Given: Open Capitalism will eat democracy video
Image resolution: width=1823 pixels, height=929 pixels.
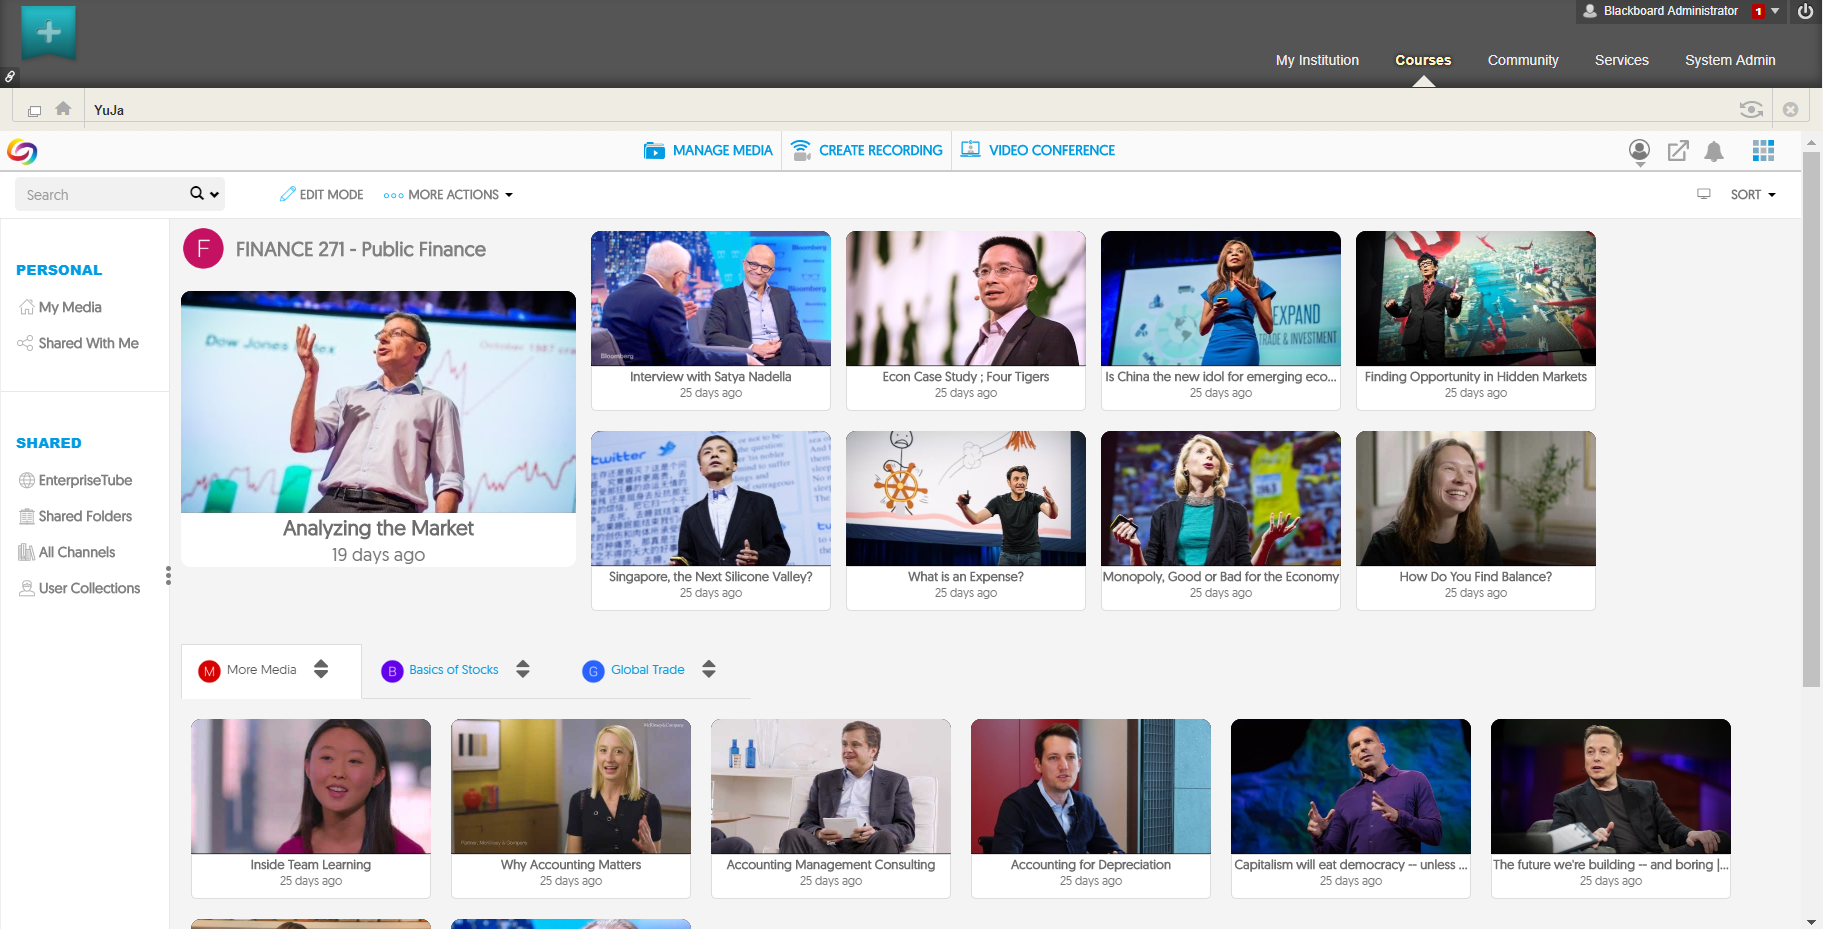Looking at the screenshot, I should 1351,808.
